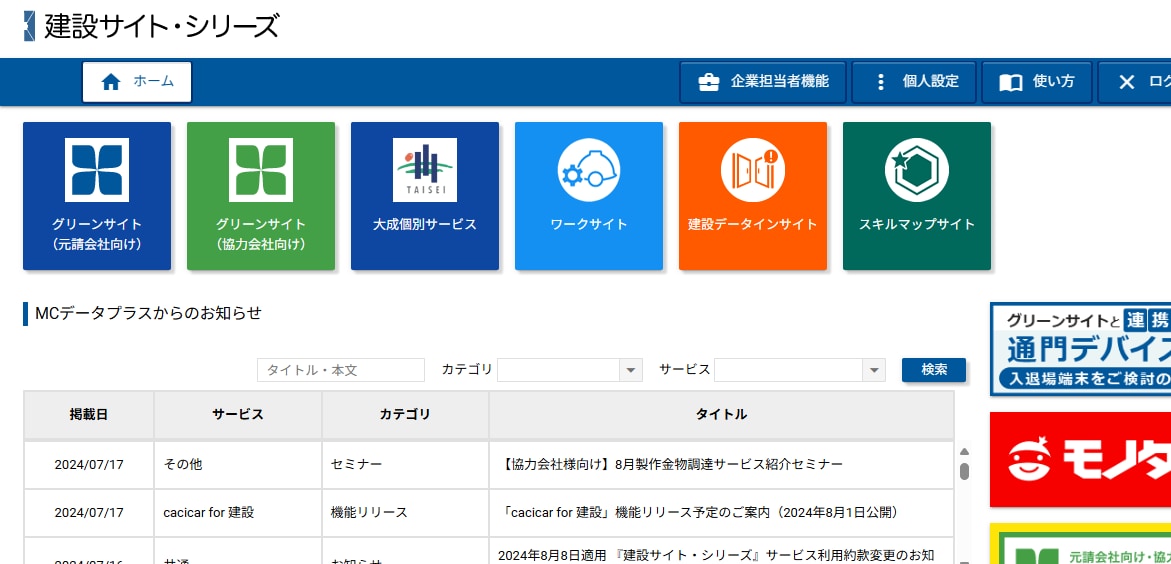Click the green clover icon for 協力会社向け
Screen dimensions: 1171x564
coord(261,170)
